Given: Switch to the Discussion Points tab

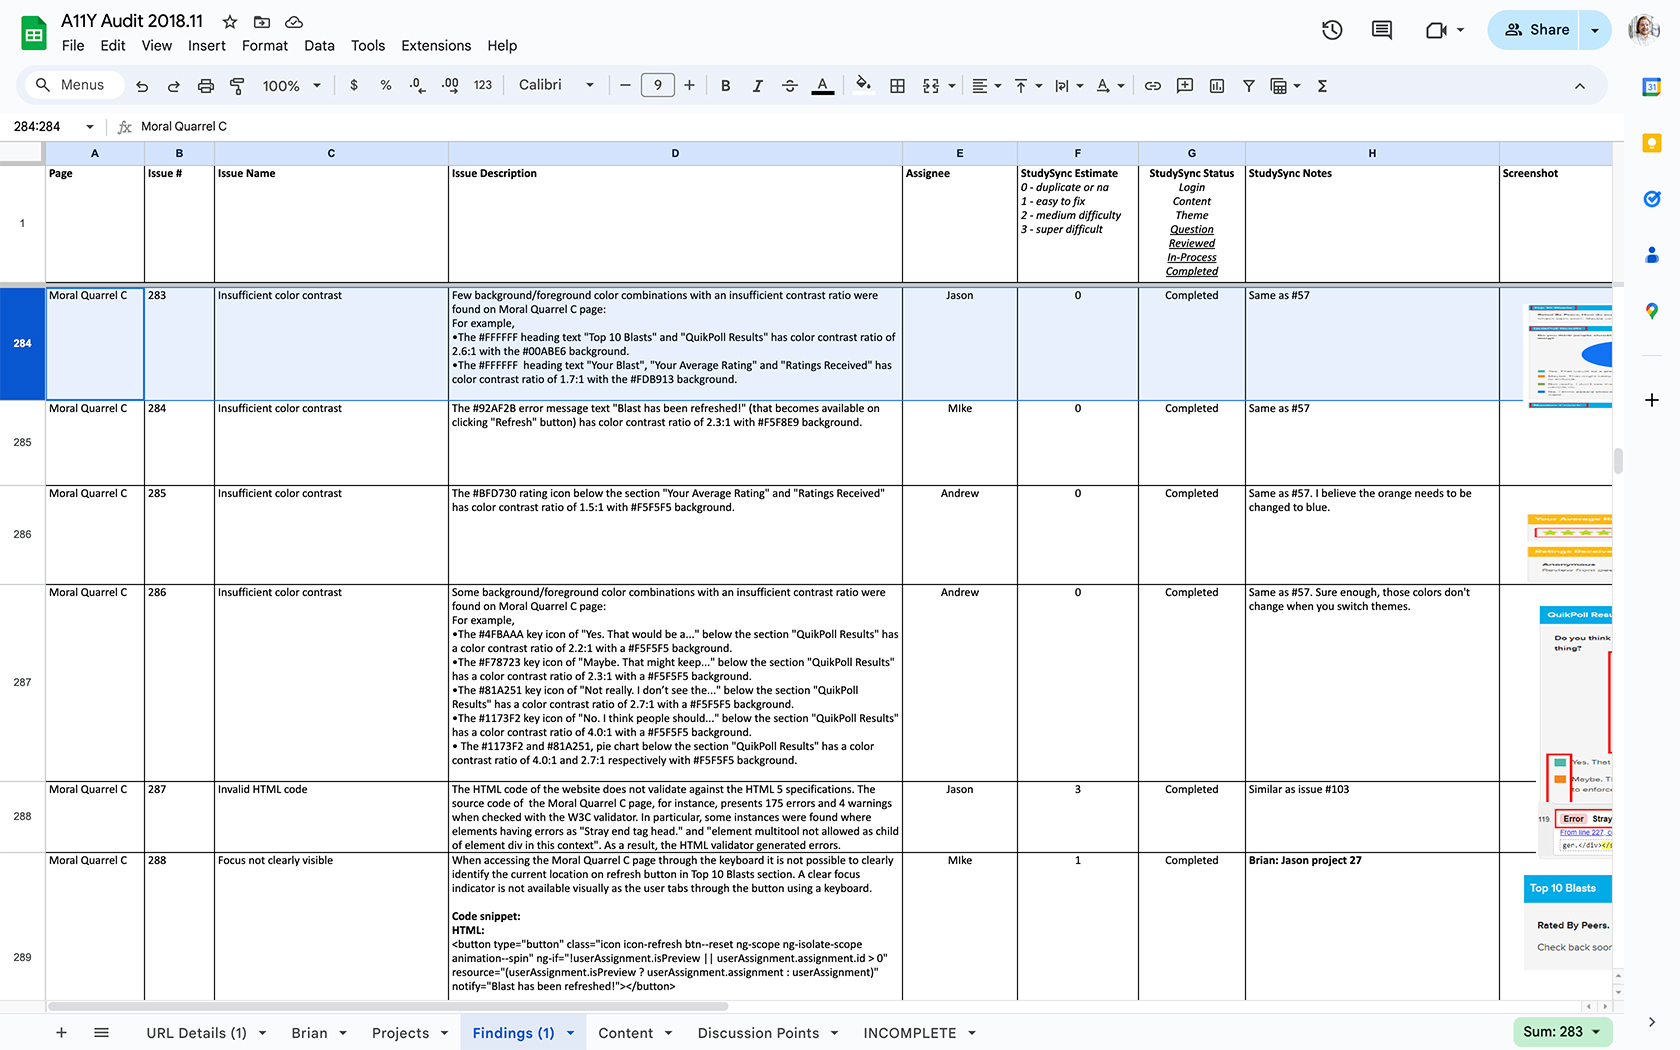Looking at the screenshot, I should tap(758, 1033).
